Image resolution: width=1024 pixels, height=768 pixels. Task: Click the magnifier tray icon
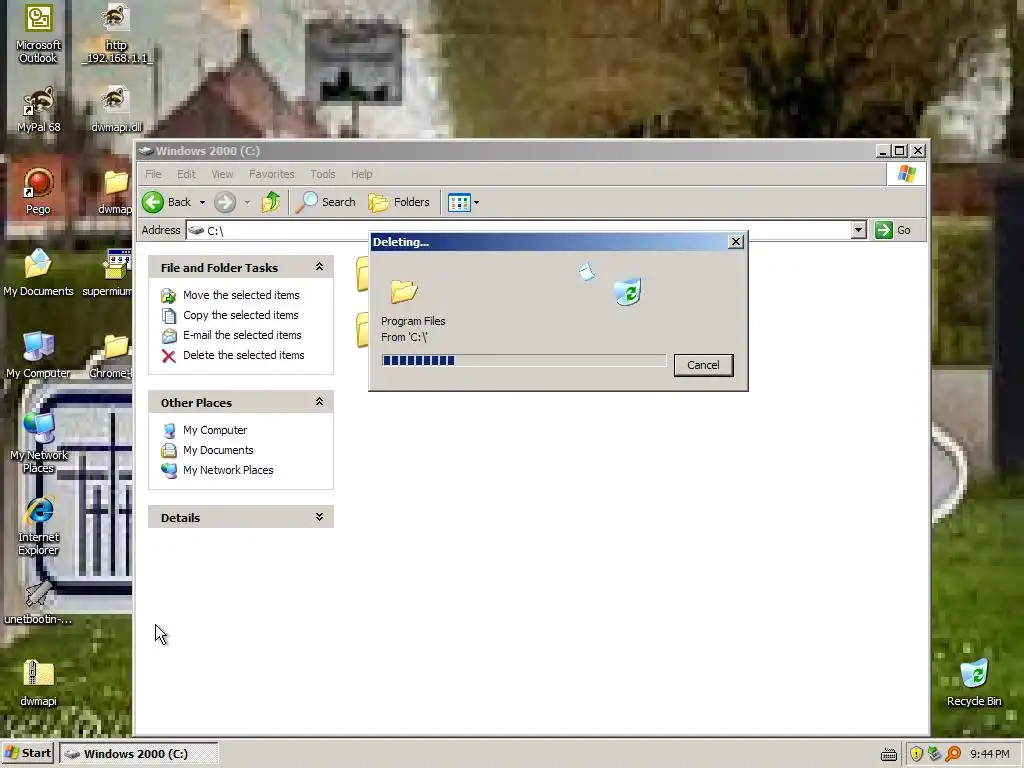(x=953, y=754)
